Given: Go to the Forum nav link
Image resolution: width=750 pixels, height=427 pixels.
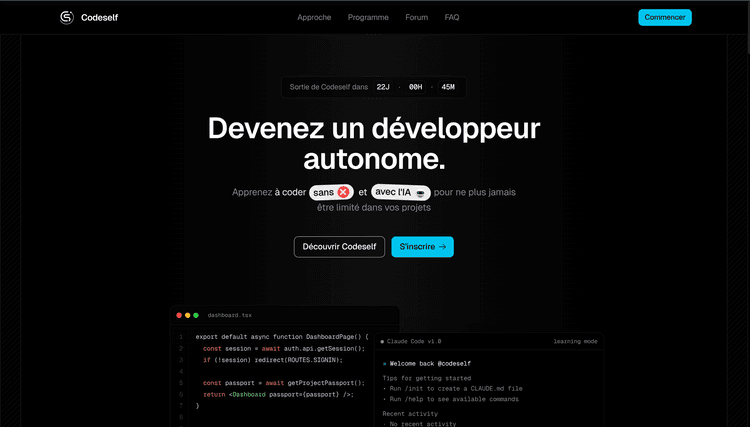Looking at the screenshot, I should [x=417, y=17].
